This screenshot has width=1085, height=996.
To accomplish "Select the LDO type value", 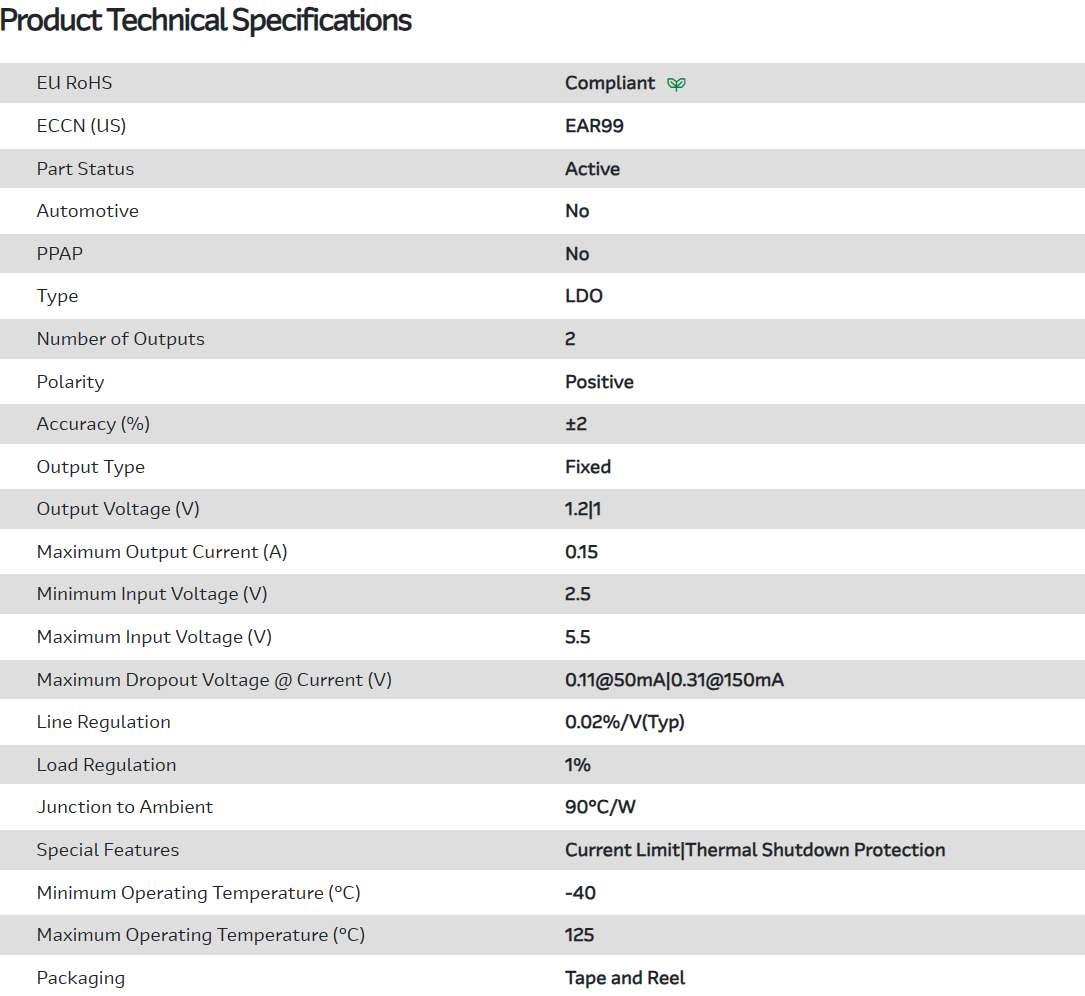I will tap(584, 296).
